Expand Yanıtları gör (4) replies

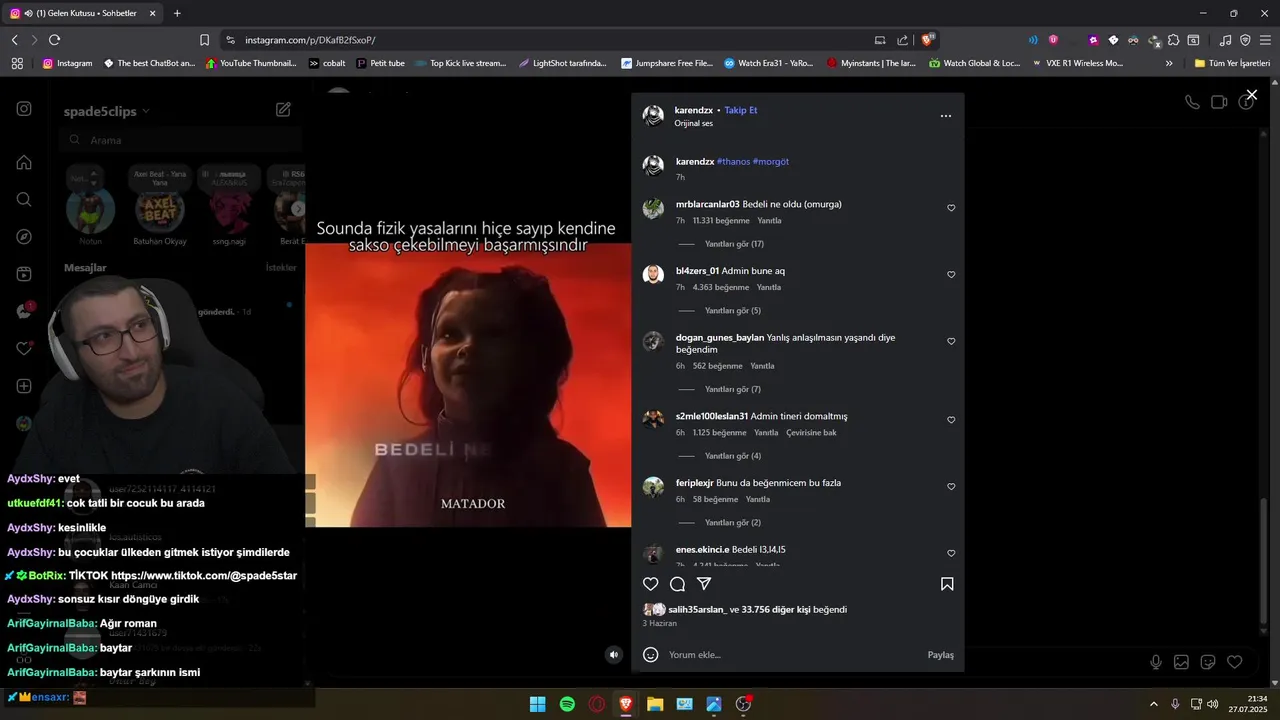coord(733,456)
